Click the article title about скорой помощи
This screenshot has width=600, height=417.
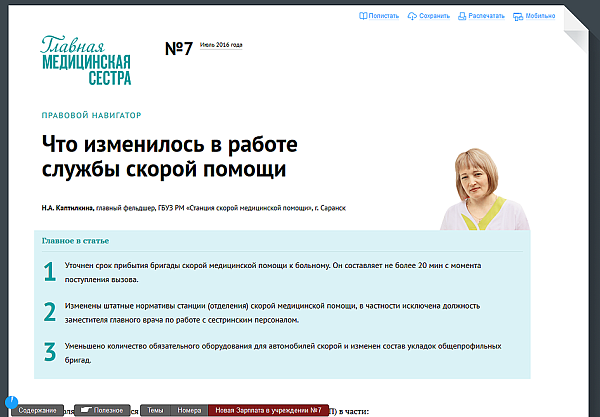point(170,156)
